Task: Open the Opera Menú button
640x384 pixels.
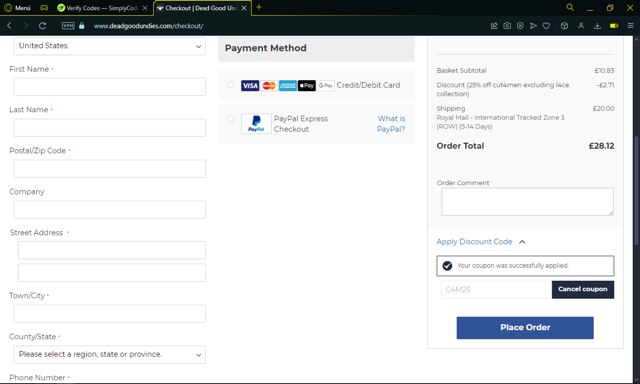Action: coord(17,8)
